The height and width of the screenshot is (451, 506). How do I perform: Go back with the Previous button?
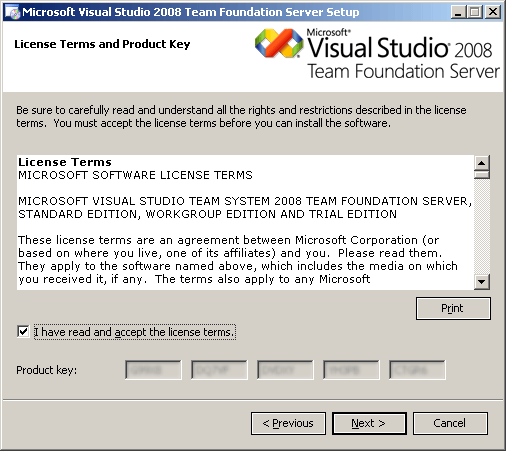coord(288,423)
